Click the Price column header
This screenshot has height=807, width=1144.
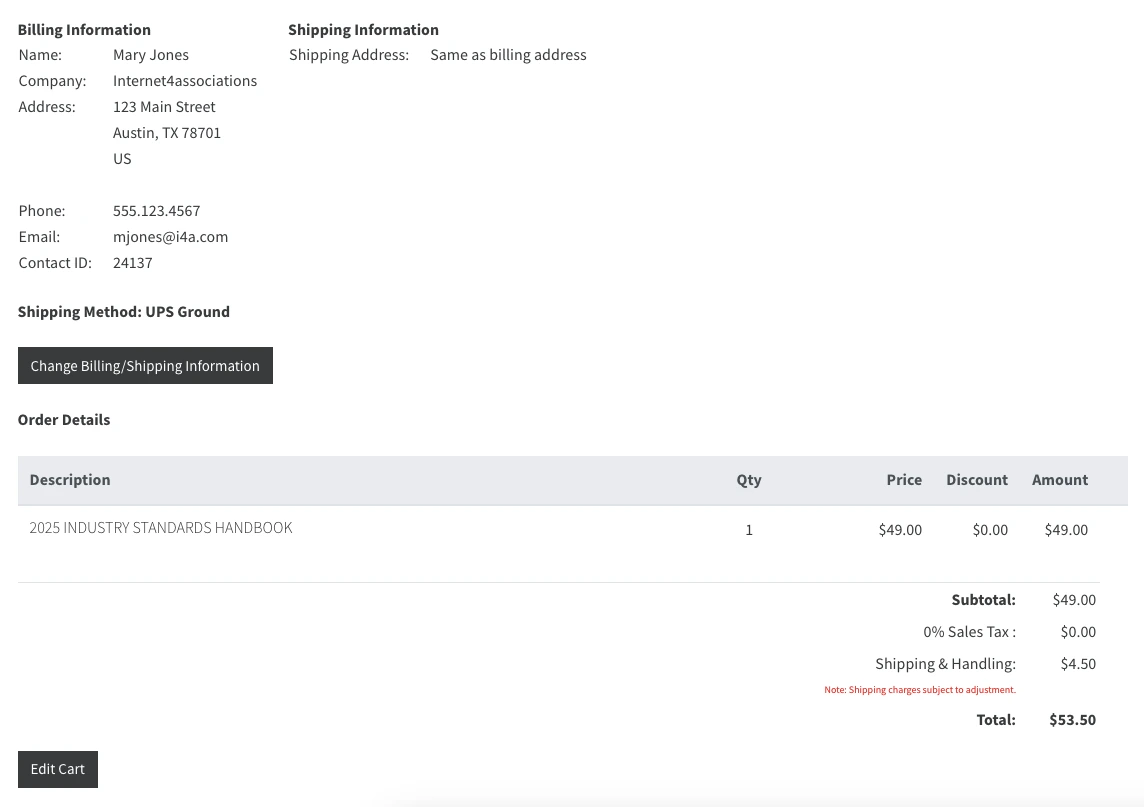(903, 480)
